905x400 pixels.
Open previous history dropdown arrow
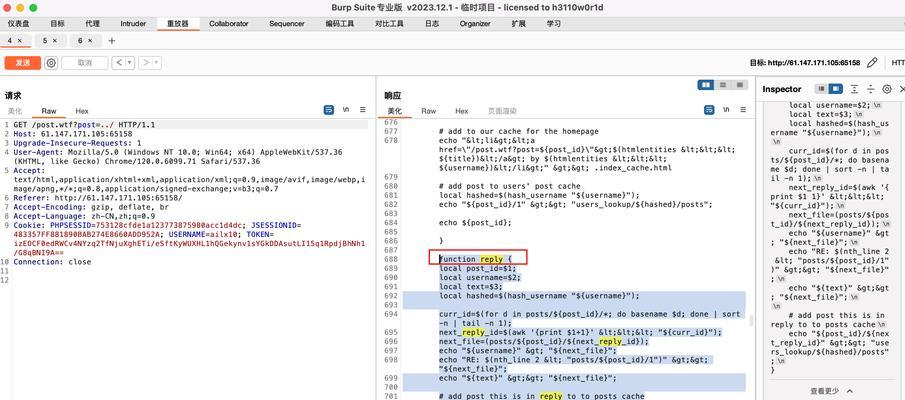pyautogui.click(x=130, y=63)
